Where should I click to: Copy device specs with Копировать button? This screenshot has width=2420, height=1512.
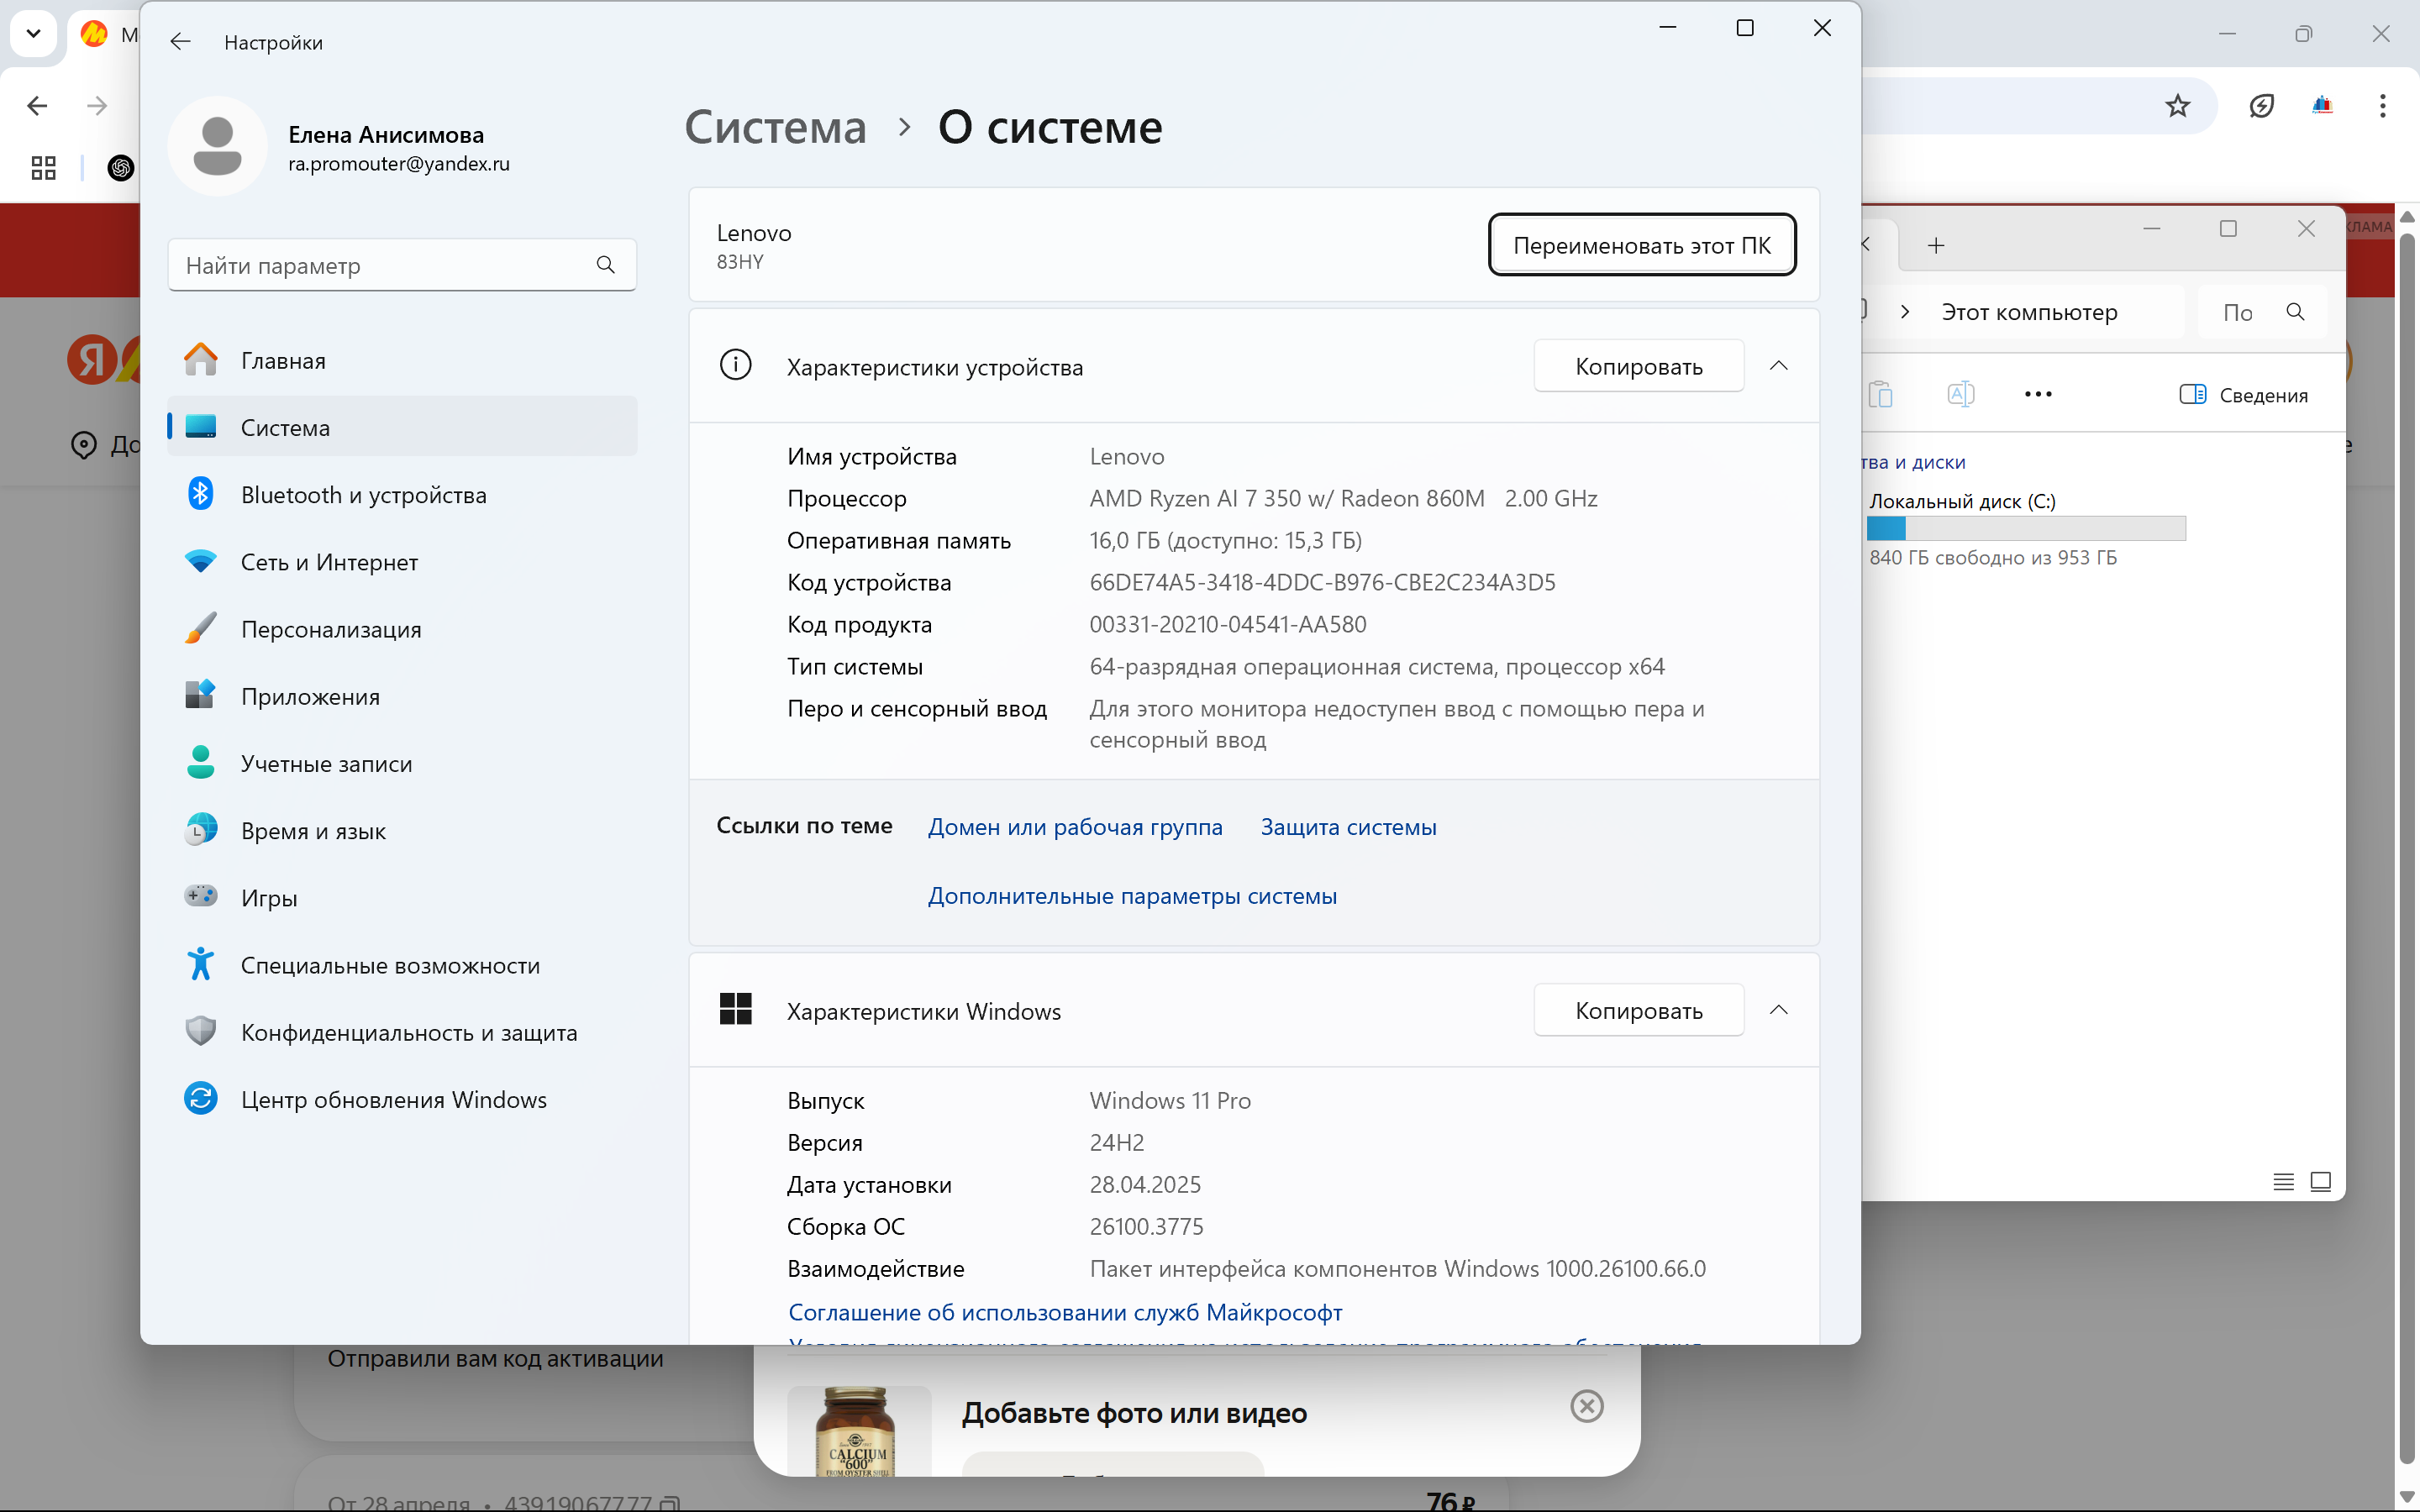pos(1638,367)
